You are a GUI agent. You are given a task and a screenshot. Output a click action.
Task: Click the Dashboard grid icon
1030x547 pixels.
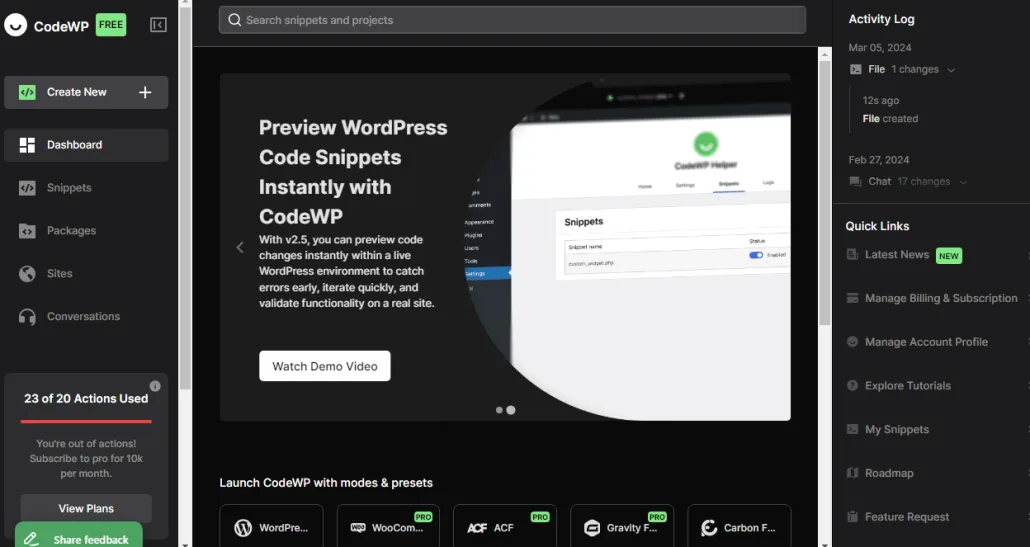click(x=27, y=145)
